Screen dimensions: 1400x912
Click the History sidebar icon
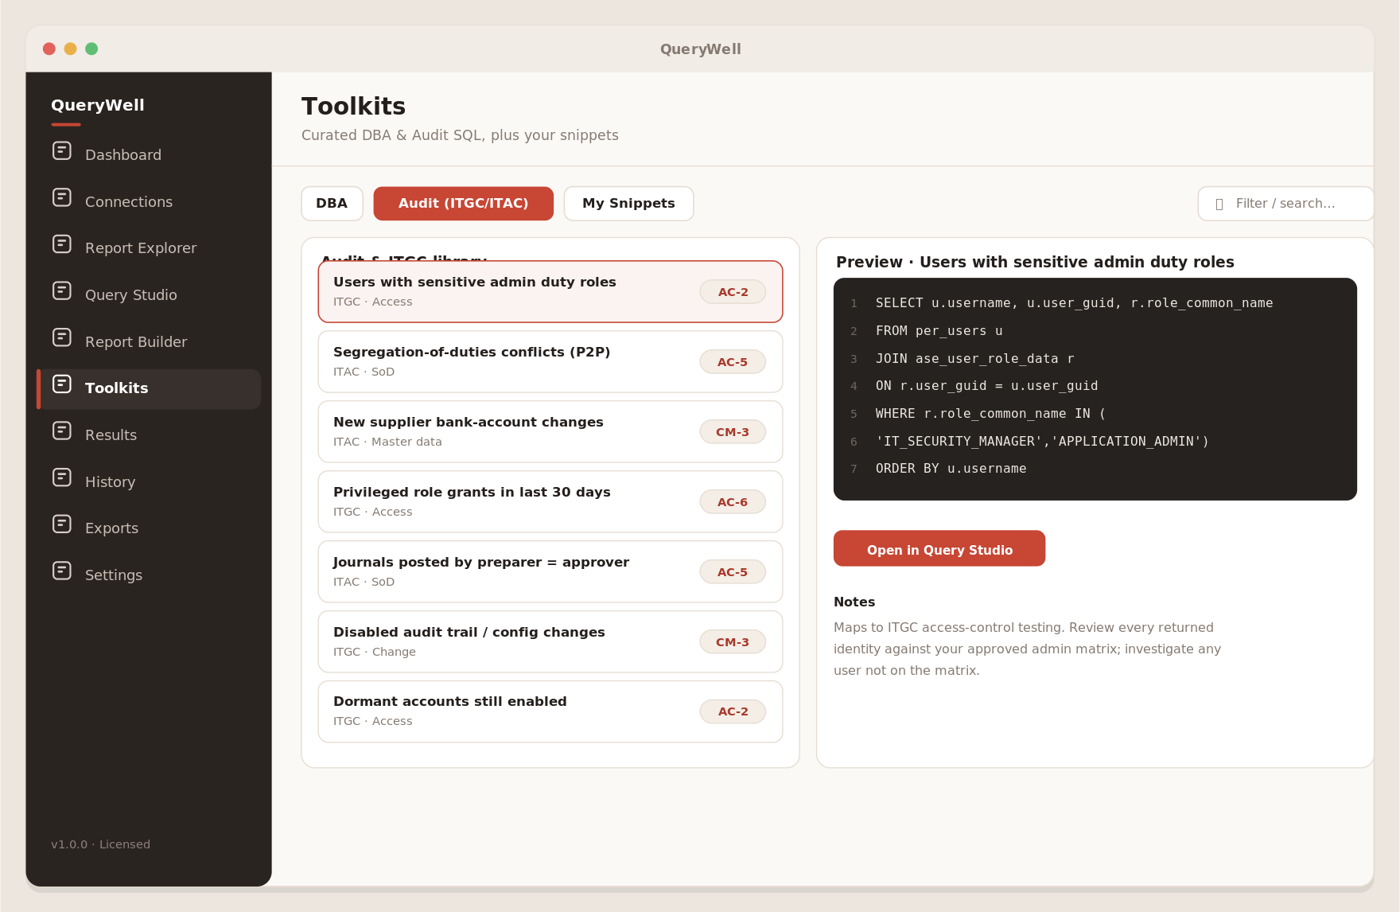coord(62,478)
